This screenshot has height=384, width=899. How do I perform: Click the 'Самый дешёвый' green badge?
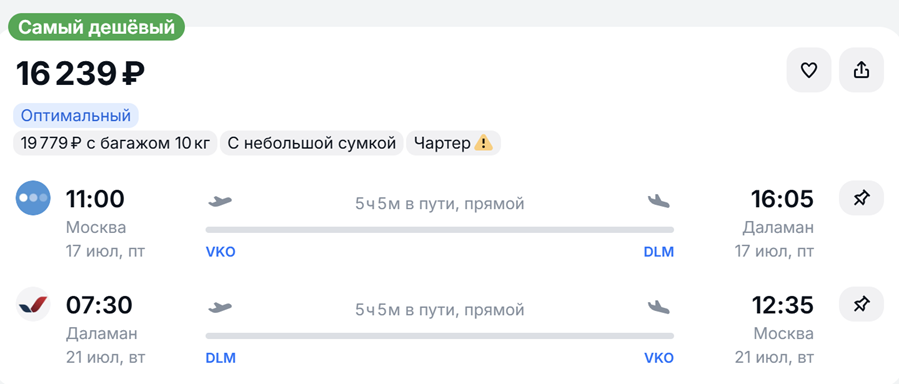96,27
